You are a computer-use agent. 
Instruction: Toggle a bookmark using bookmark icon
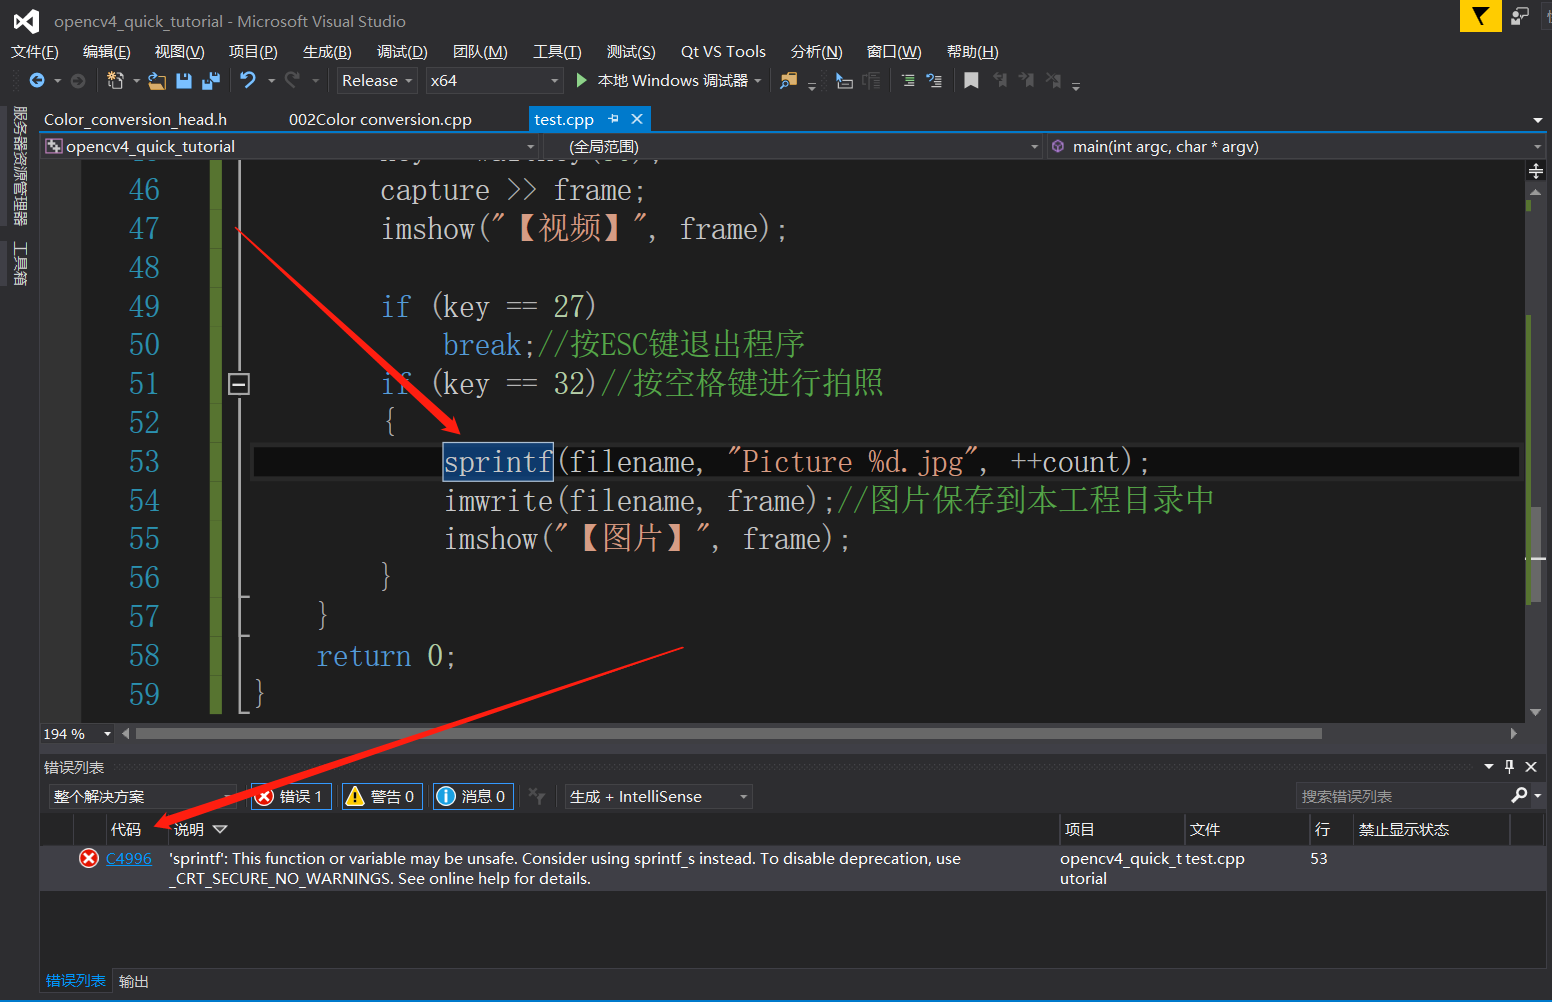[x=969, y=80]
